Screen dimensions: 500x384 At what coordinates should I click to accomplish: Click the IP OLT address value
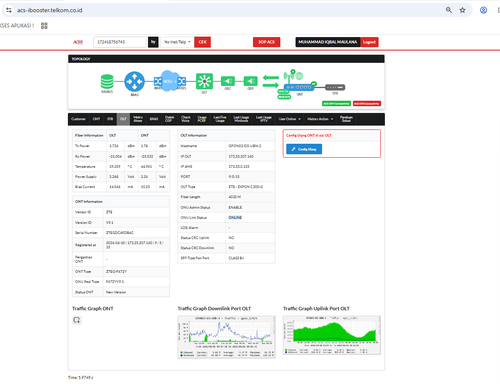tap(241, 156)
